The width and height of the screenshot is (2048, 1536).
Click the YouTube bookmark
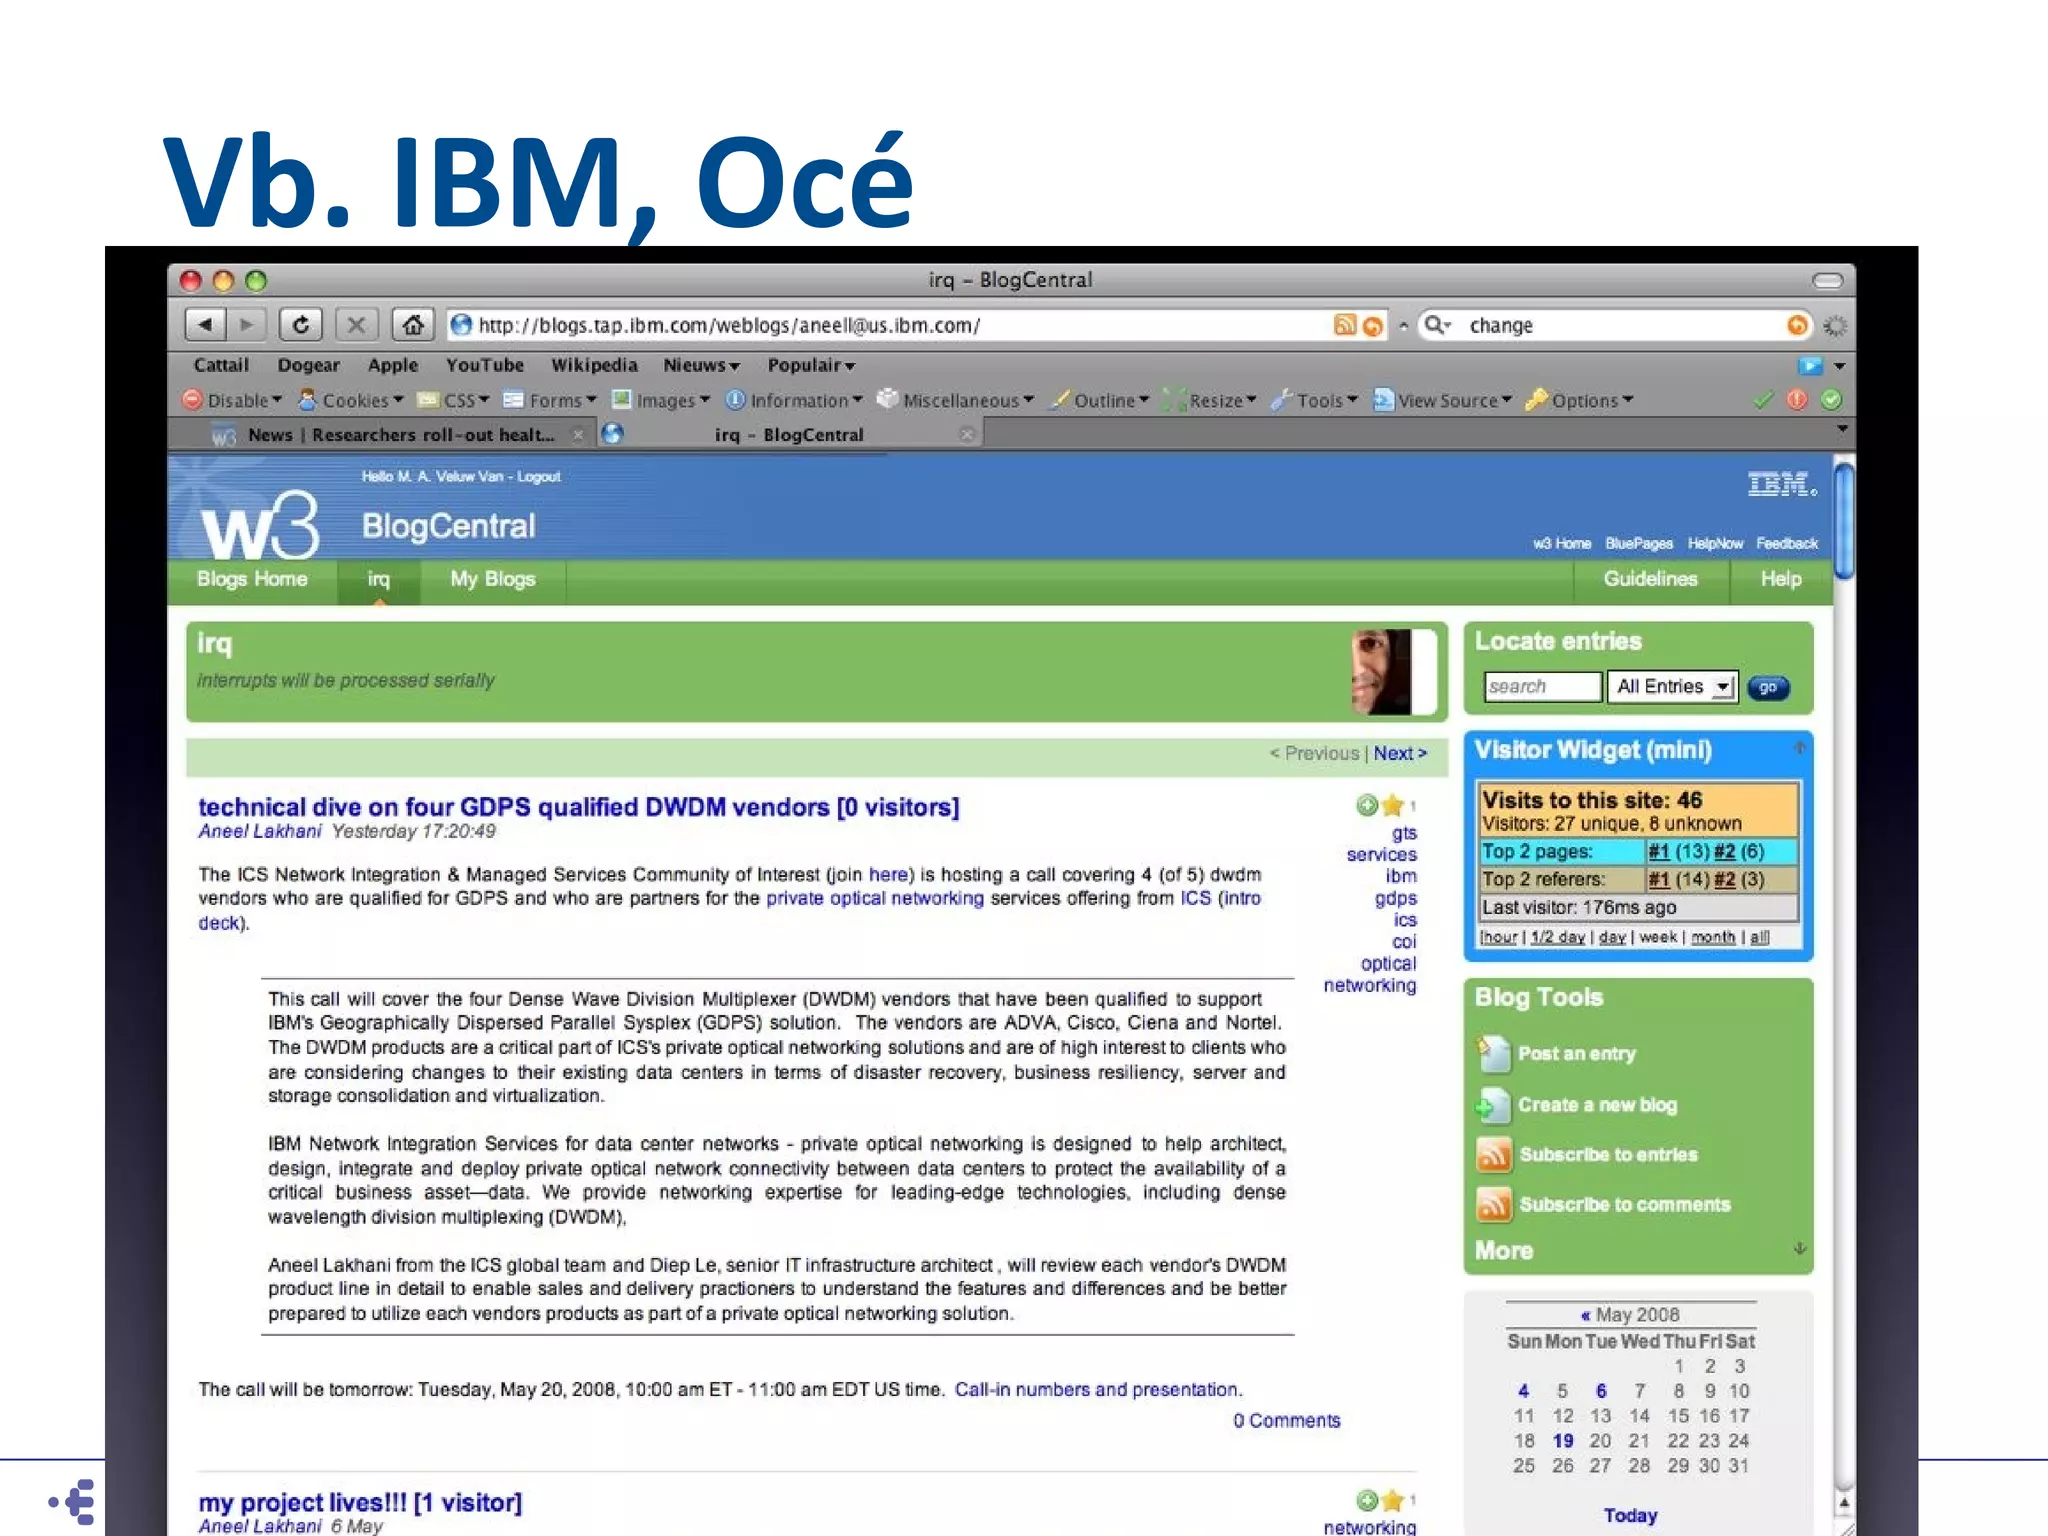(x=484, y=365)
